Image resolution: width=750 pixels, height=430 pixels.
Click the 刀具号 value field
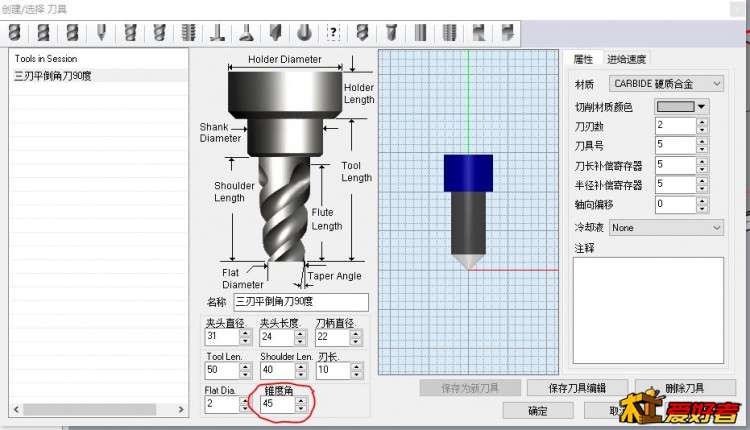coord(675,145)
